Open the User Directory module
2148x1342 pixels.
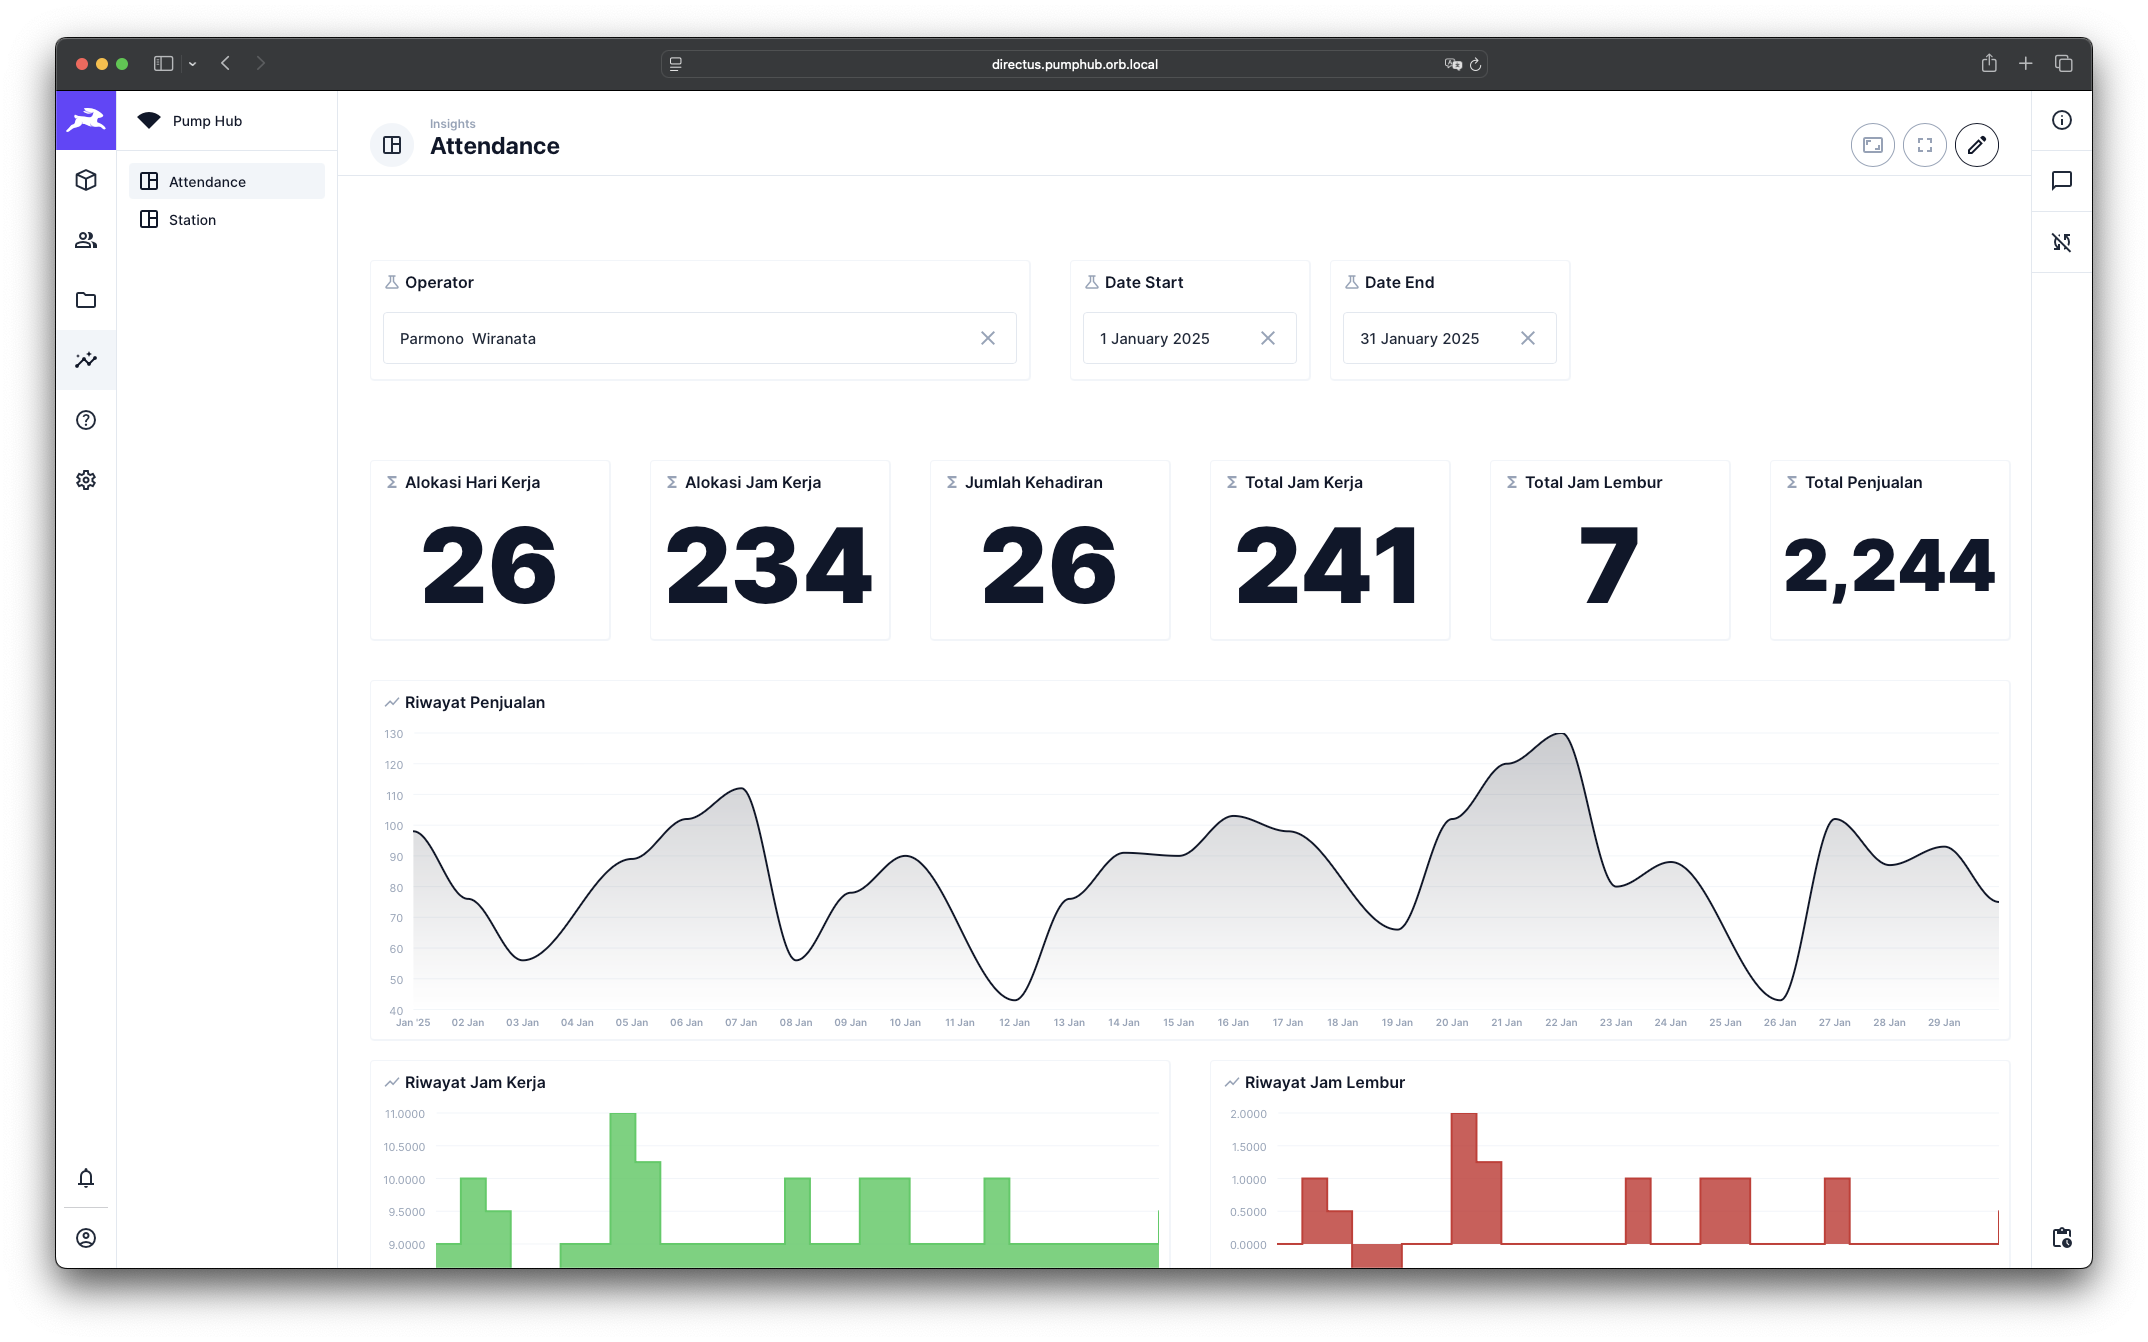point(86,240)
